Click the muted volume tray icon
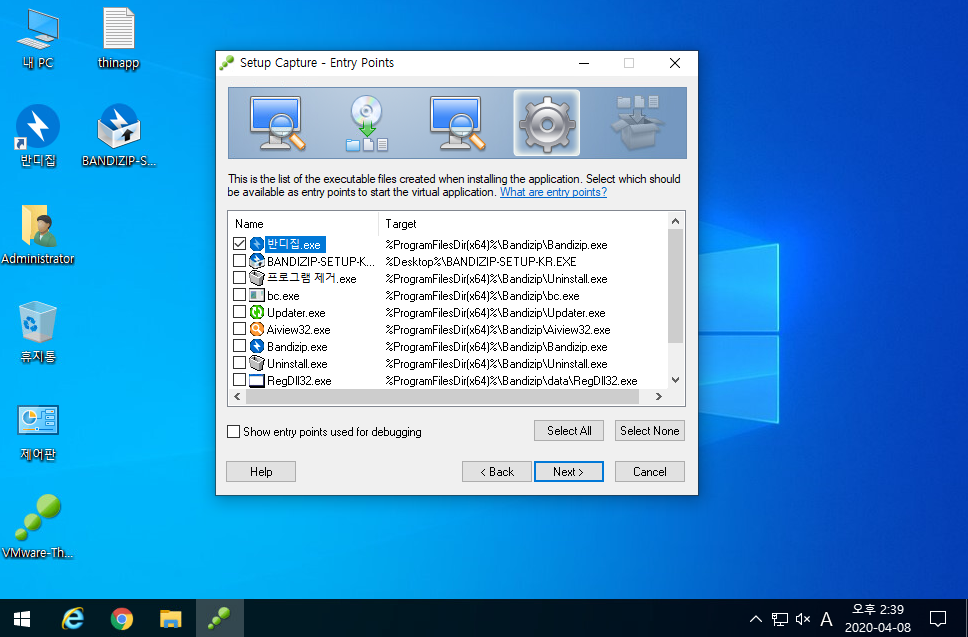 pos(803,618)
